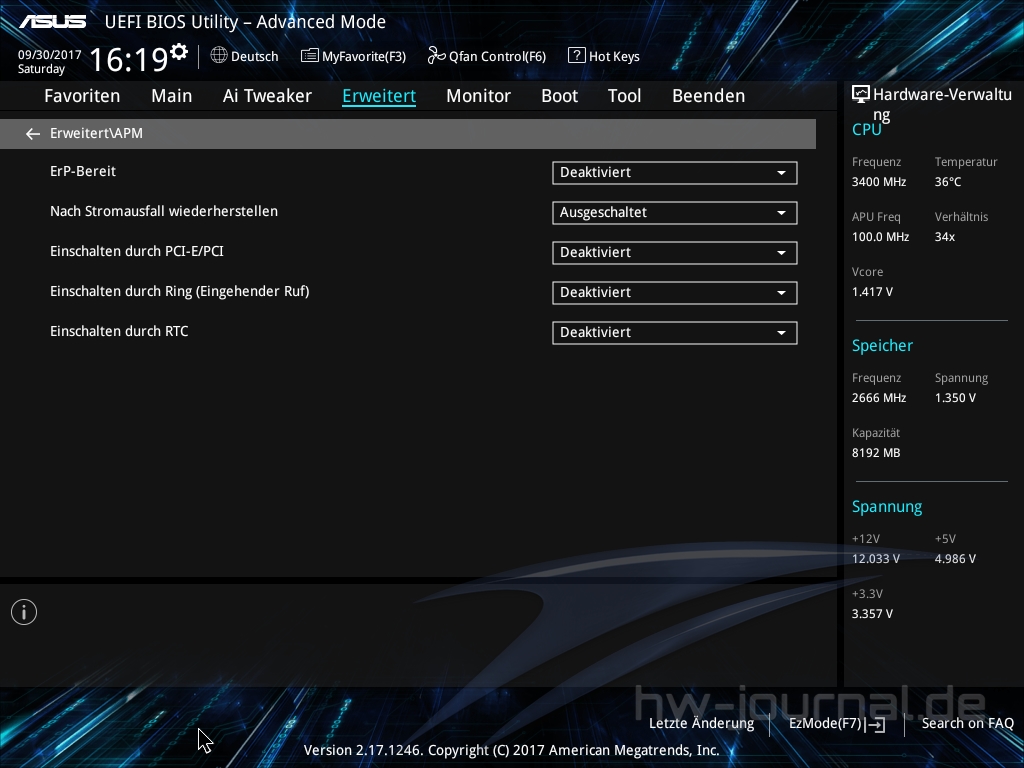Click the +12V reading 12.033 V

click(876, 559)
